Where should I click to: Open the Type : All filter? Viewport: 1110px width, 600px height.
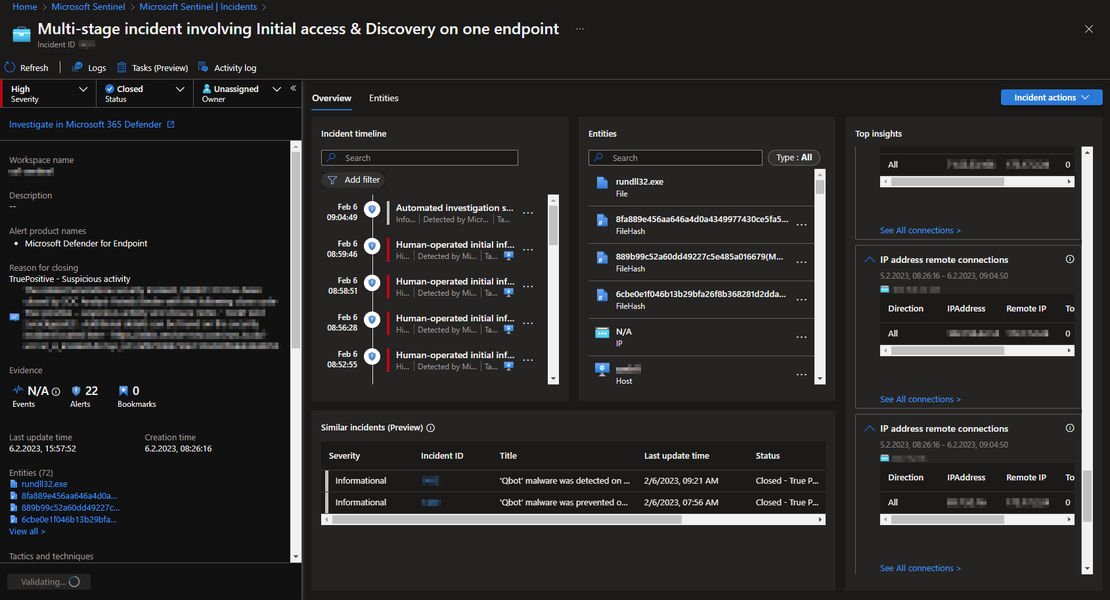tap(794, 158)
